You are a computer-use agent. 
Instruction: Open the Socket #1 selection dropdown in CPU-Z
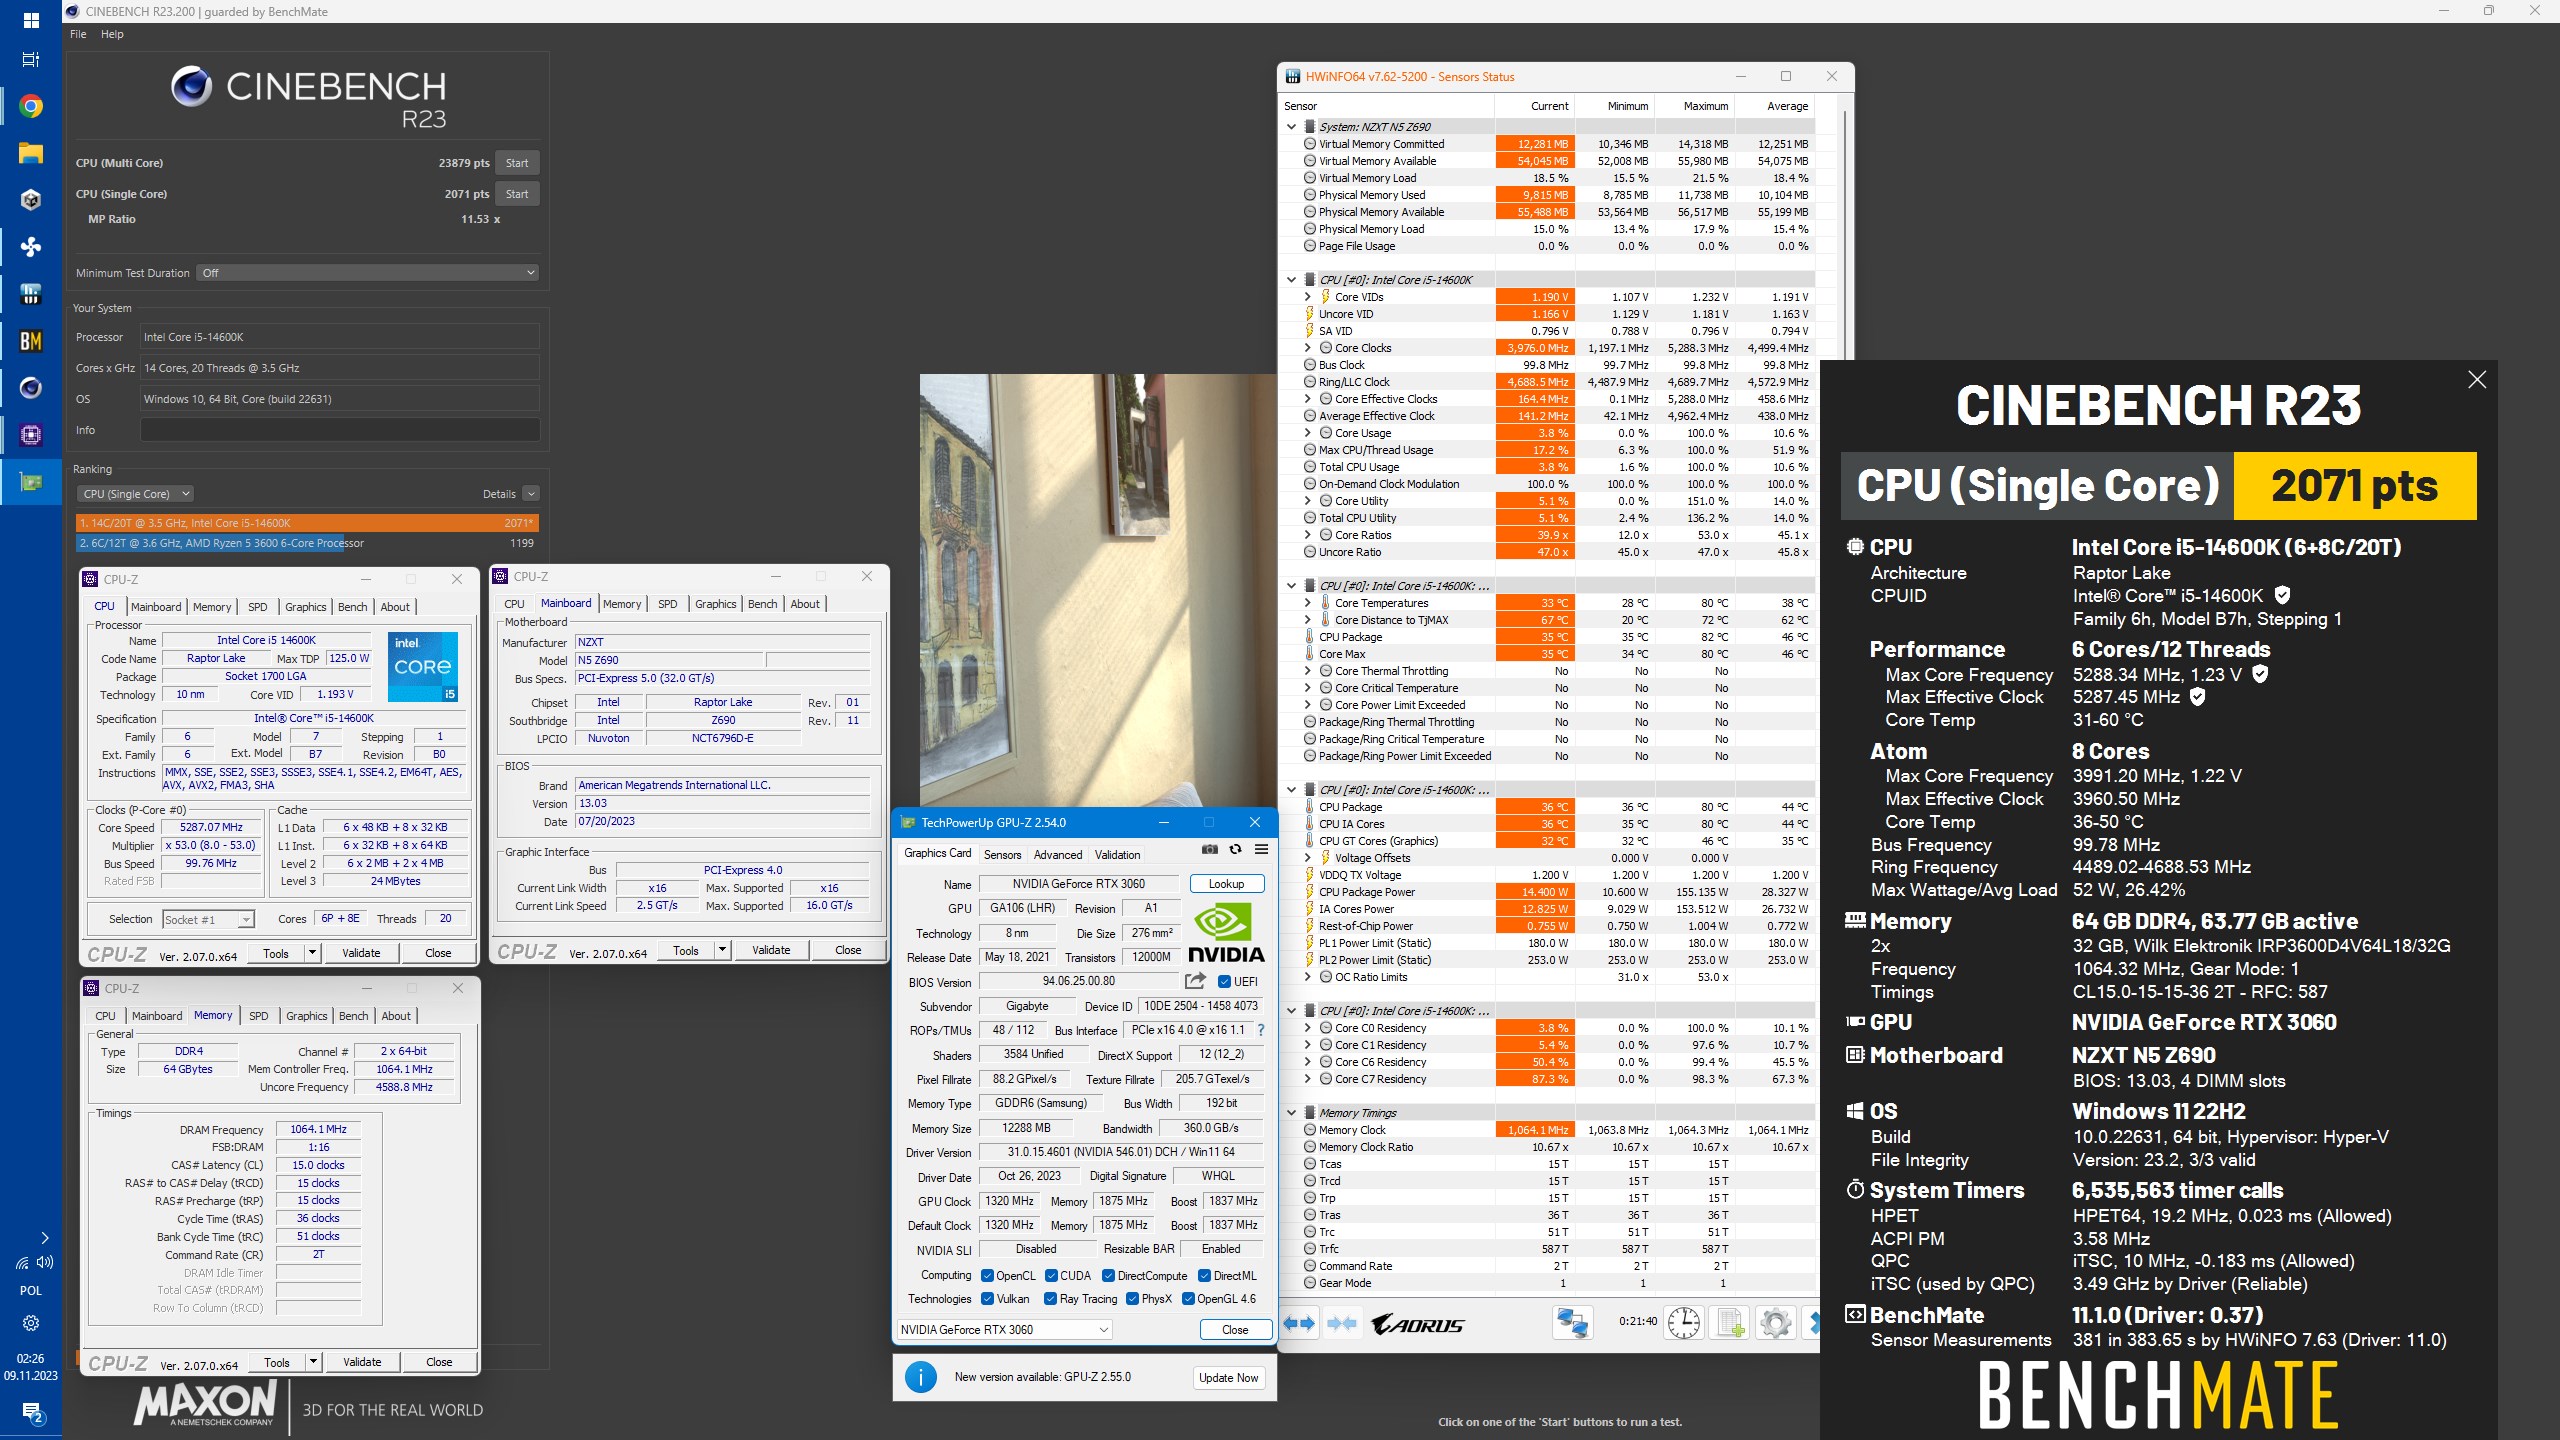[x=208, y=919]
